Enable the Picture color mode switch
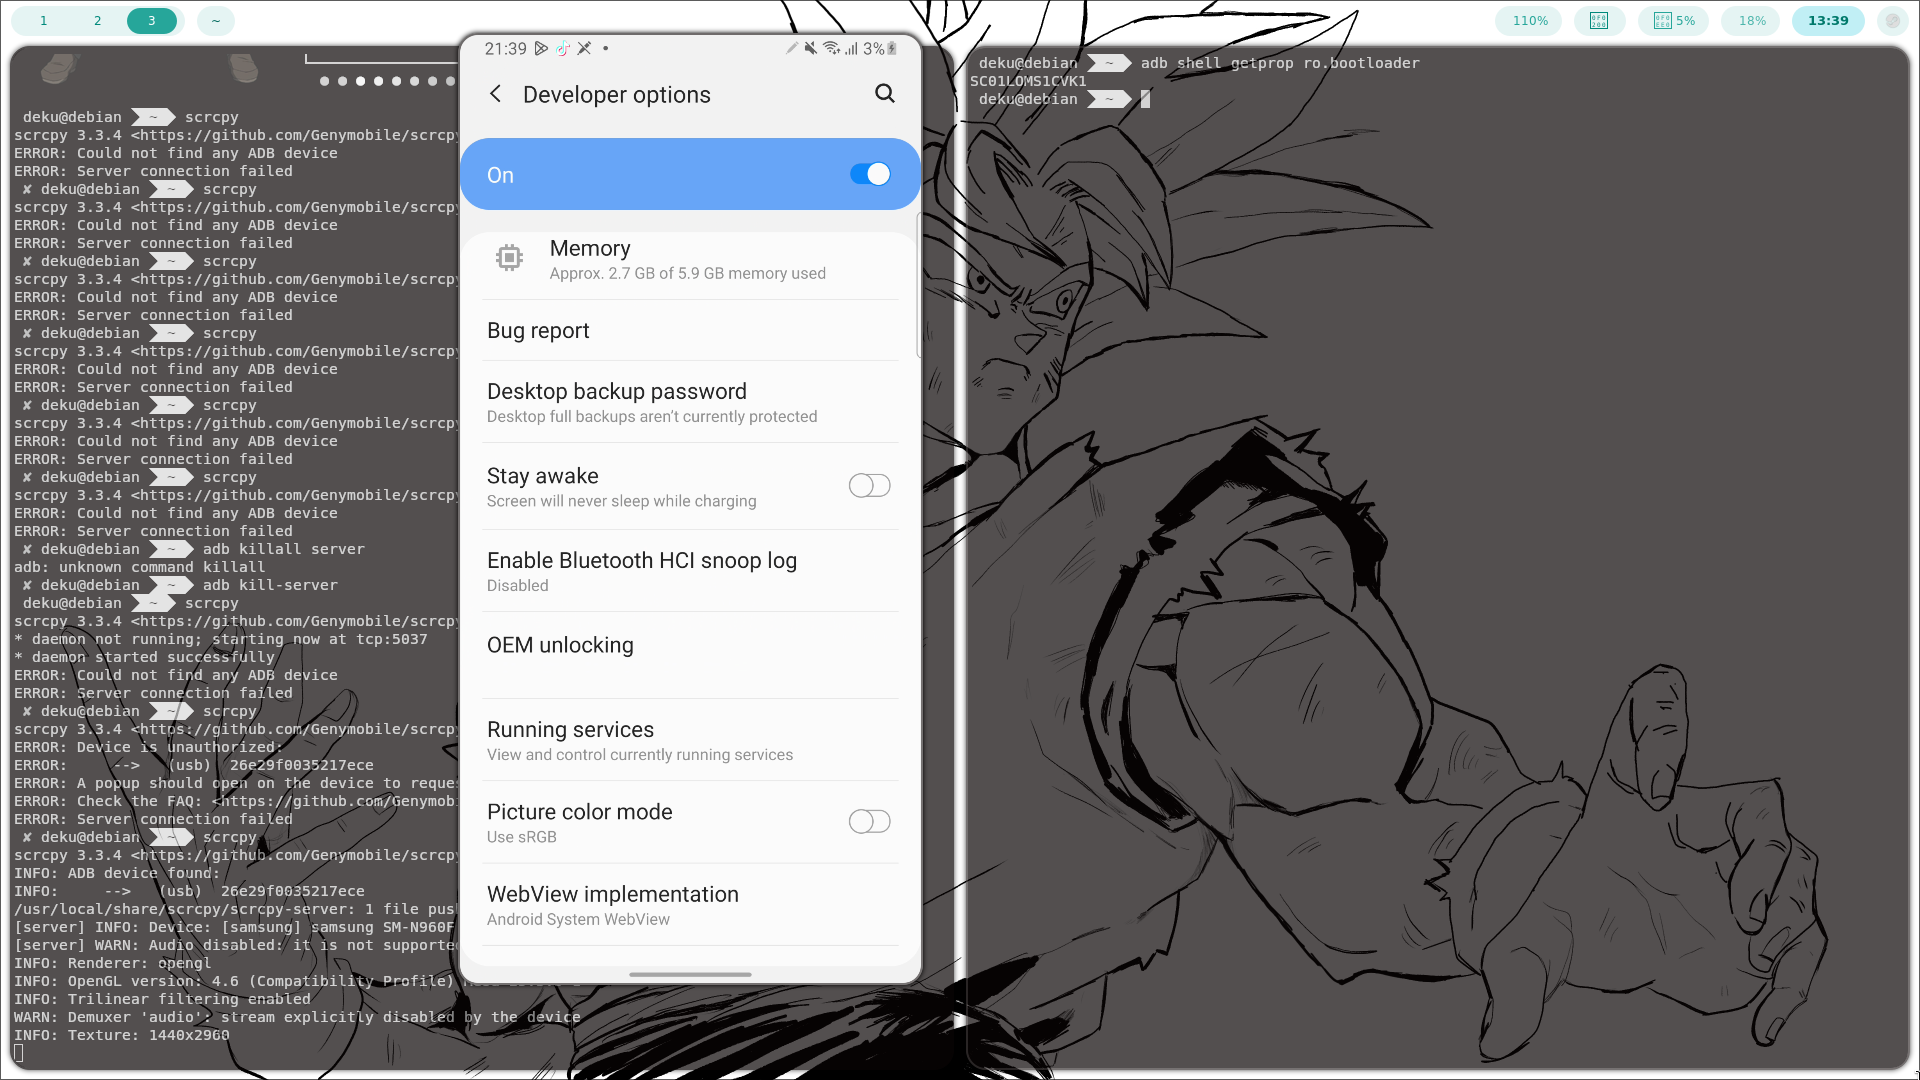This screenshot has height=1080, width=1920. coord(869,822)
